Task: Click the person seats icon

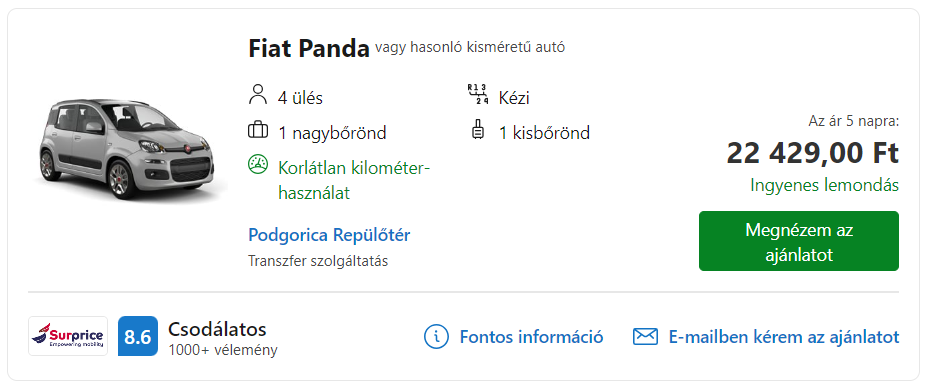Action: [257, 95]
